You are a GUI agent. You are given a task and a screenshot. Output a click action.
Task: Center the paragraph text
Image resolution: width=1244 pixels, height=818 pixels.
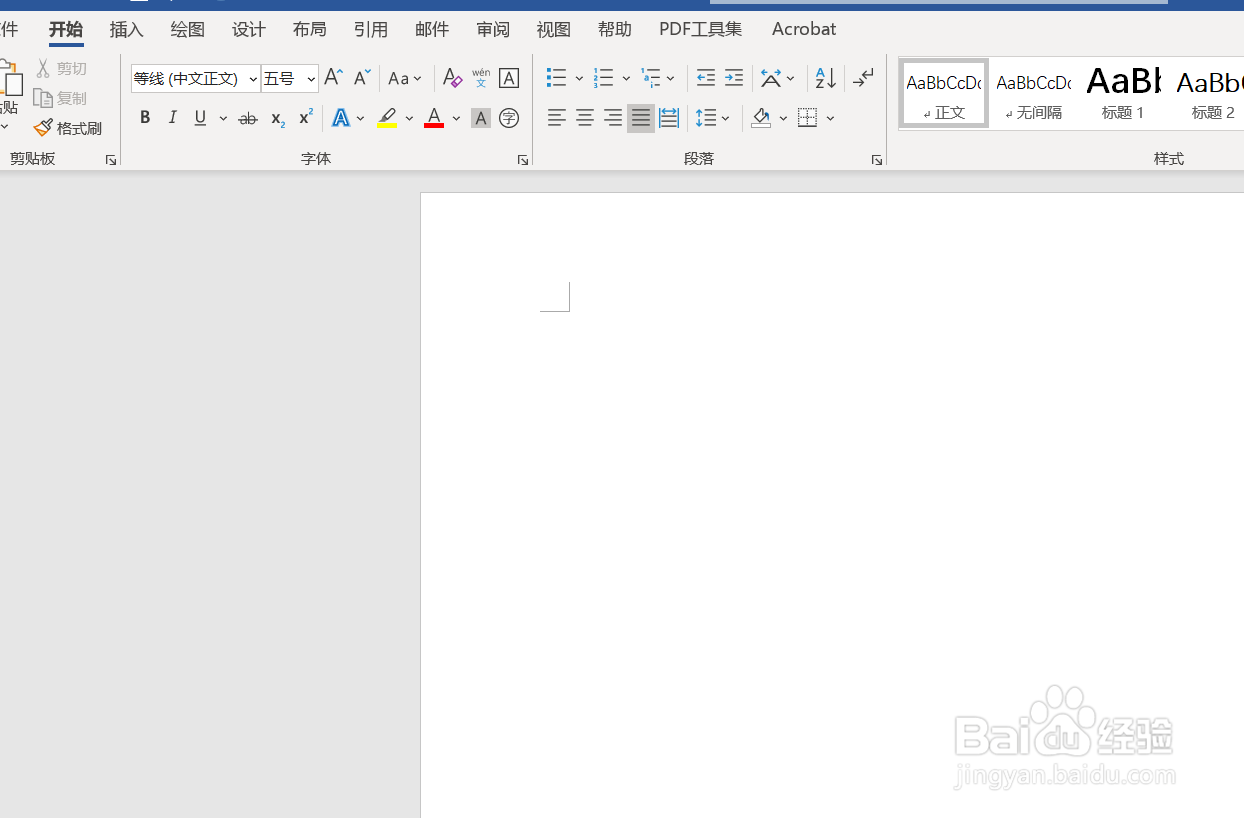585,118
